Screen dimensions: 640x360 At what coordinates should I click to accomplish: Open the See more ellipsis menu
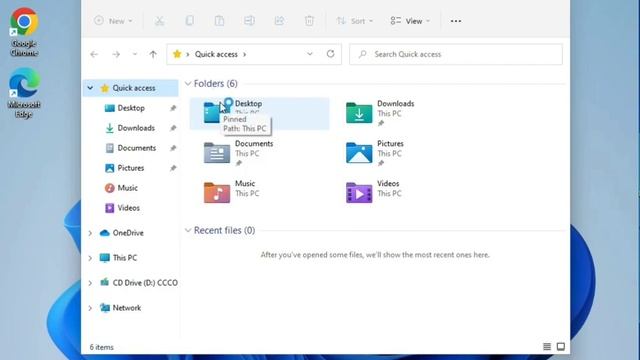456,21
